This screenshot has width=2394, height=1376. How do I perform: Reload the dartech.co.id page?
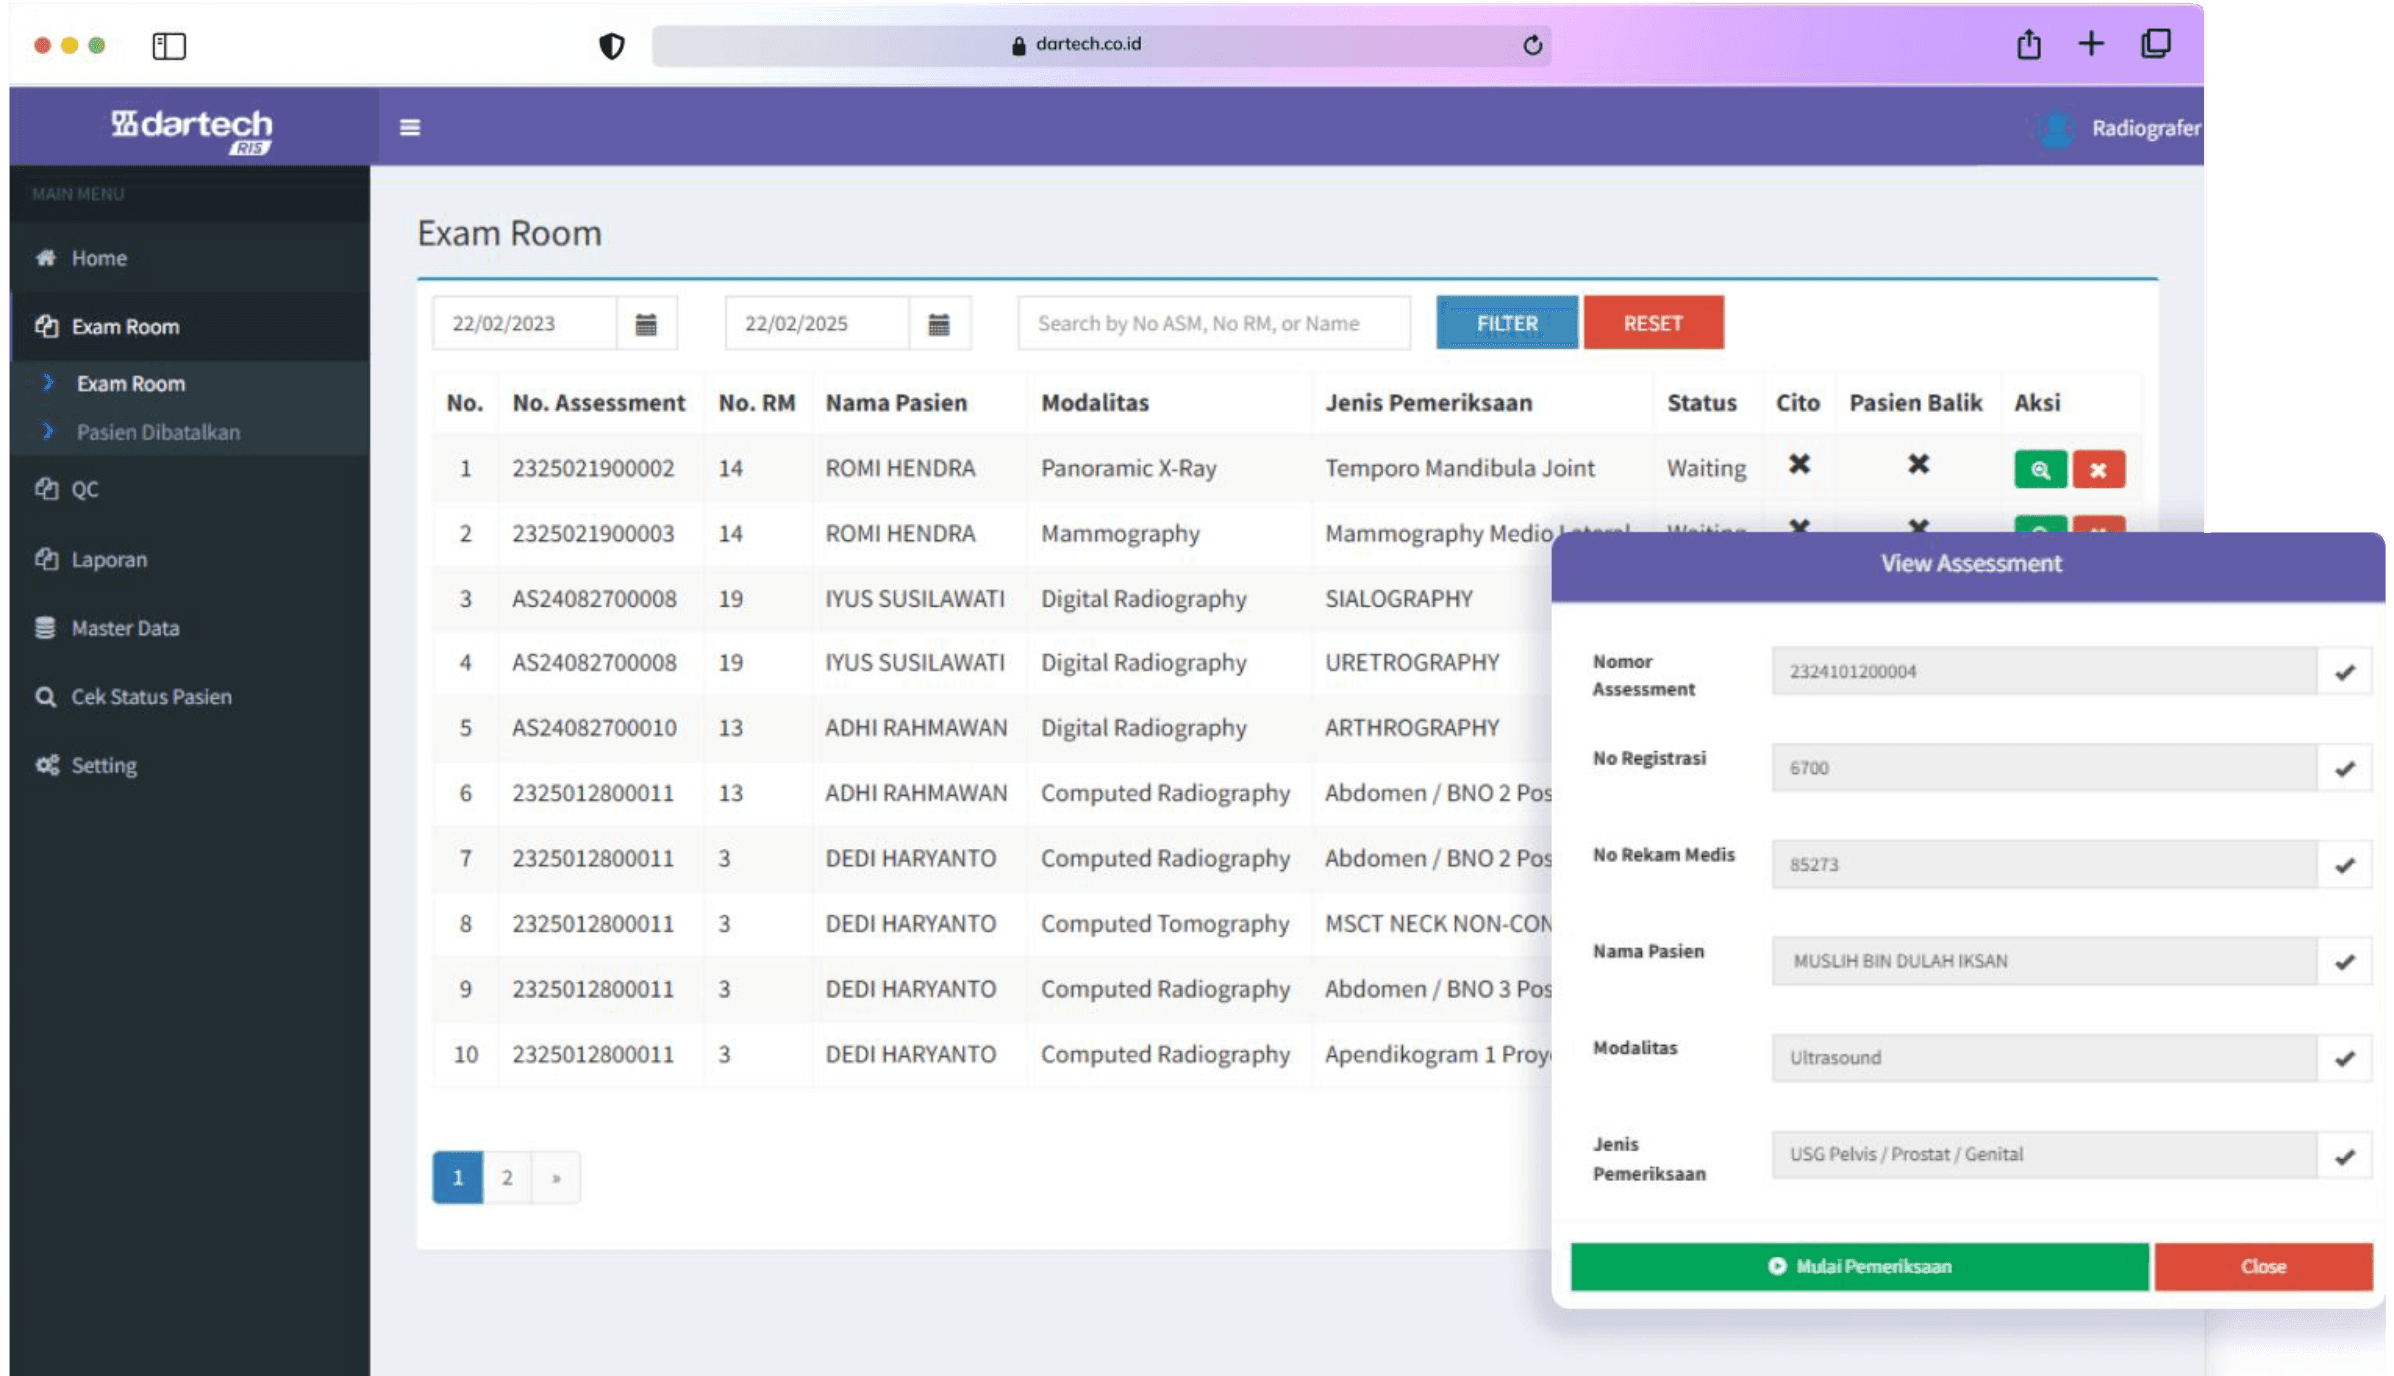click(x=1532, y=45)
